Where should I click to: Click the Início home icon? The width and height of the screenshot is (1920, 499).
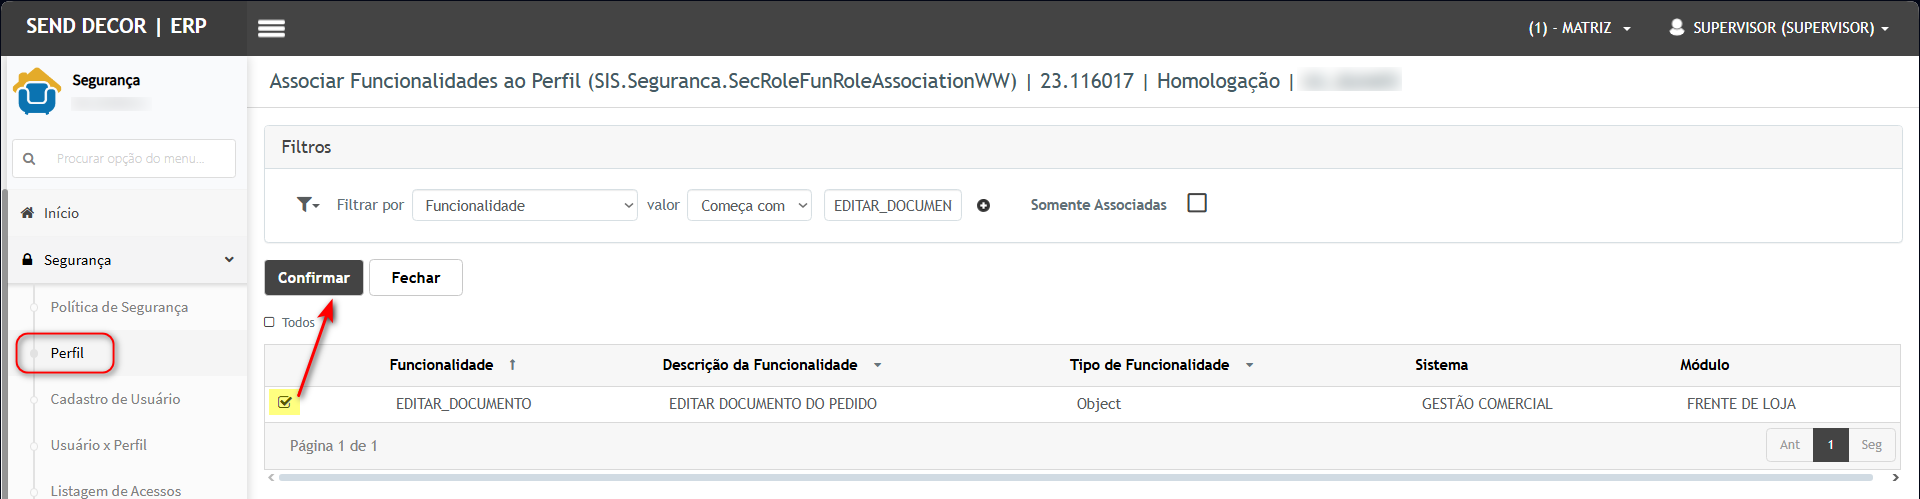[27, 212]
